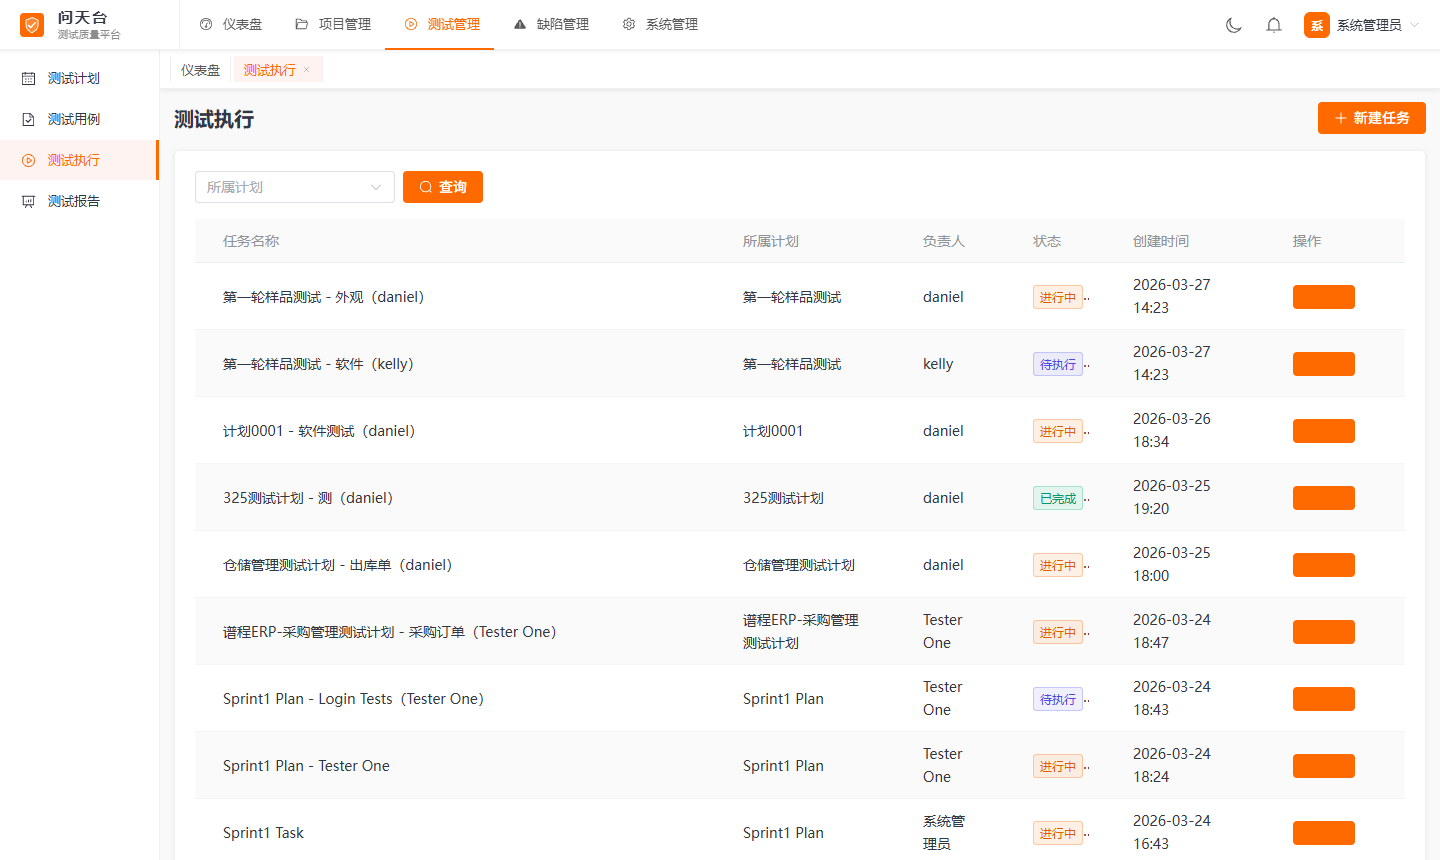Image resolution: width=1440 pixels, height=860 pixels.
Task: Open the 所属计划 filter dropdown
Action: pos(295,187)
